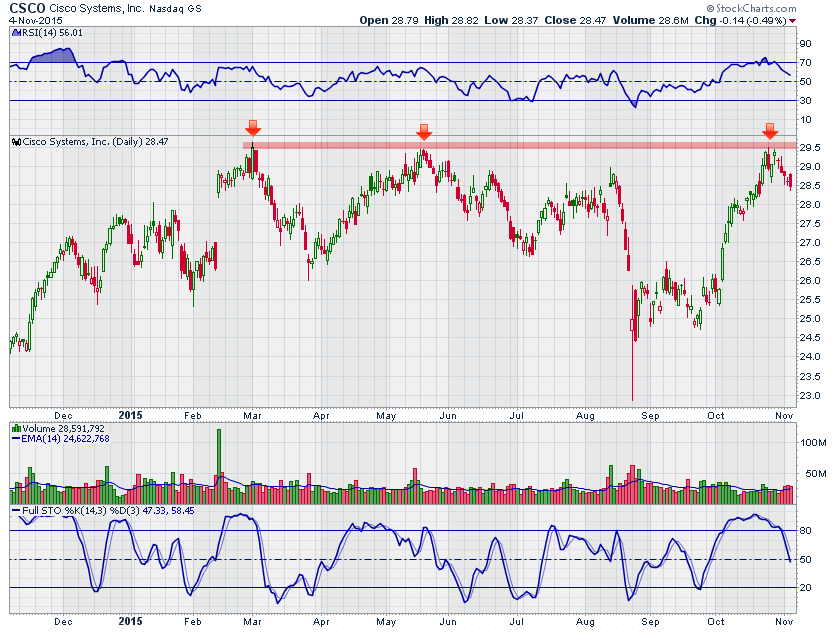Click the Mar label under the price chart
832x635 pixels.
[252, 416]
